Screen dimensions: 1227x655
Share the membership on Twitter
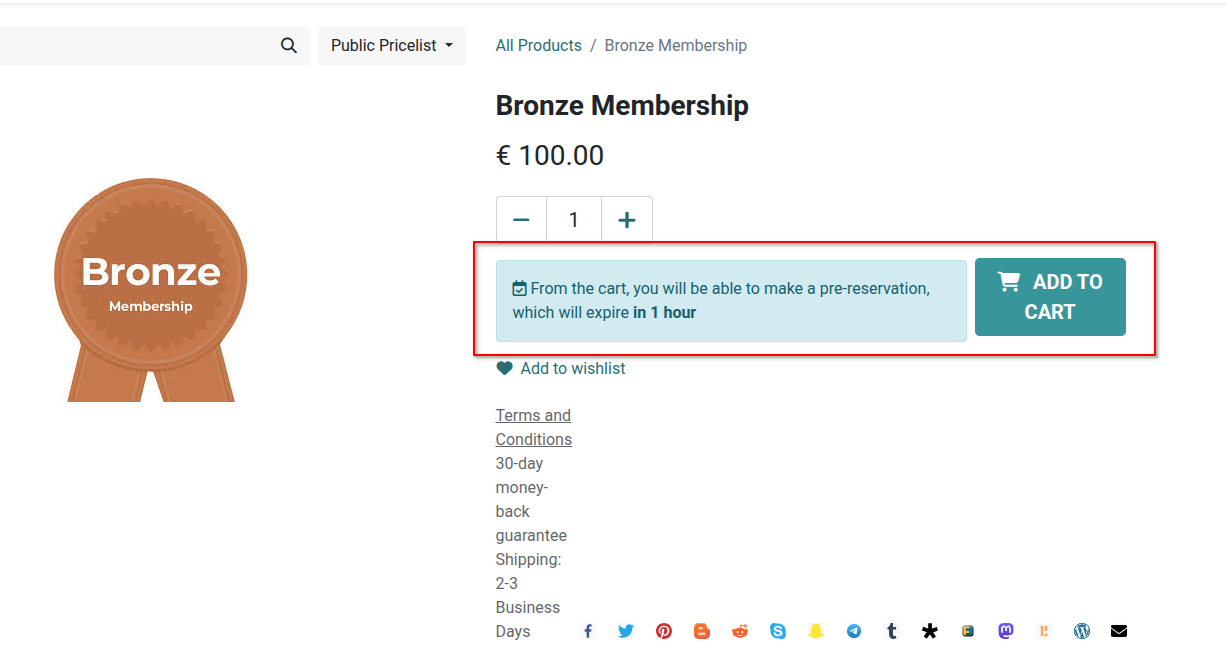click(x=626, y=631)
